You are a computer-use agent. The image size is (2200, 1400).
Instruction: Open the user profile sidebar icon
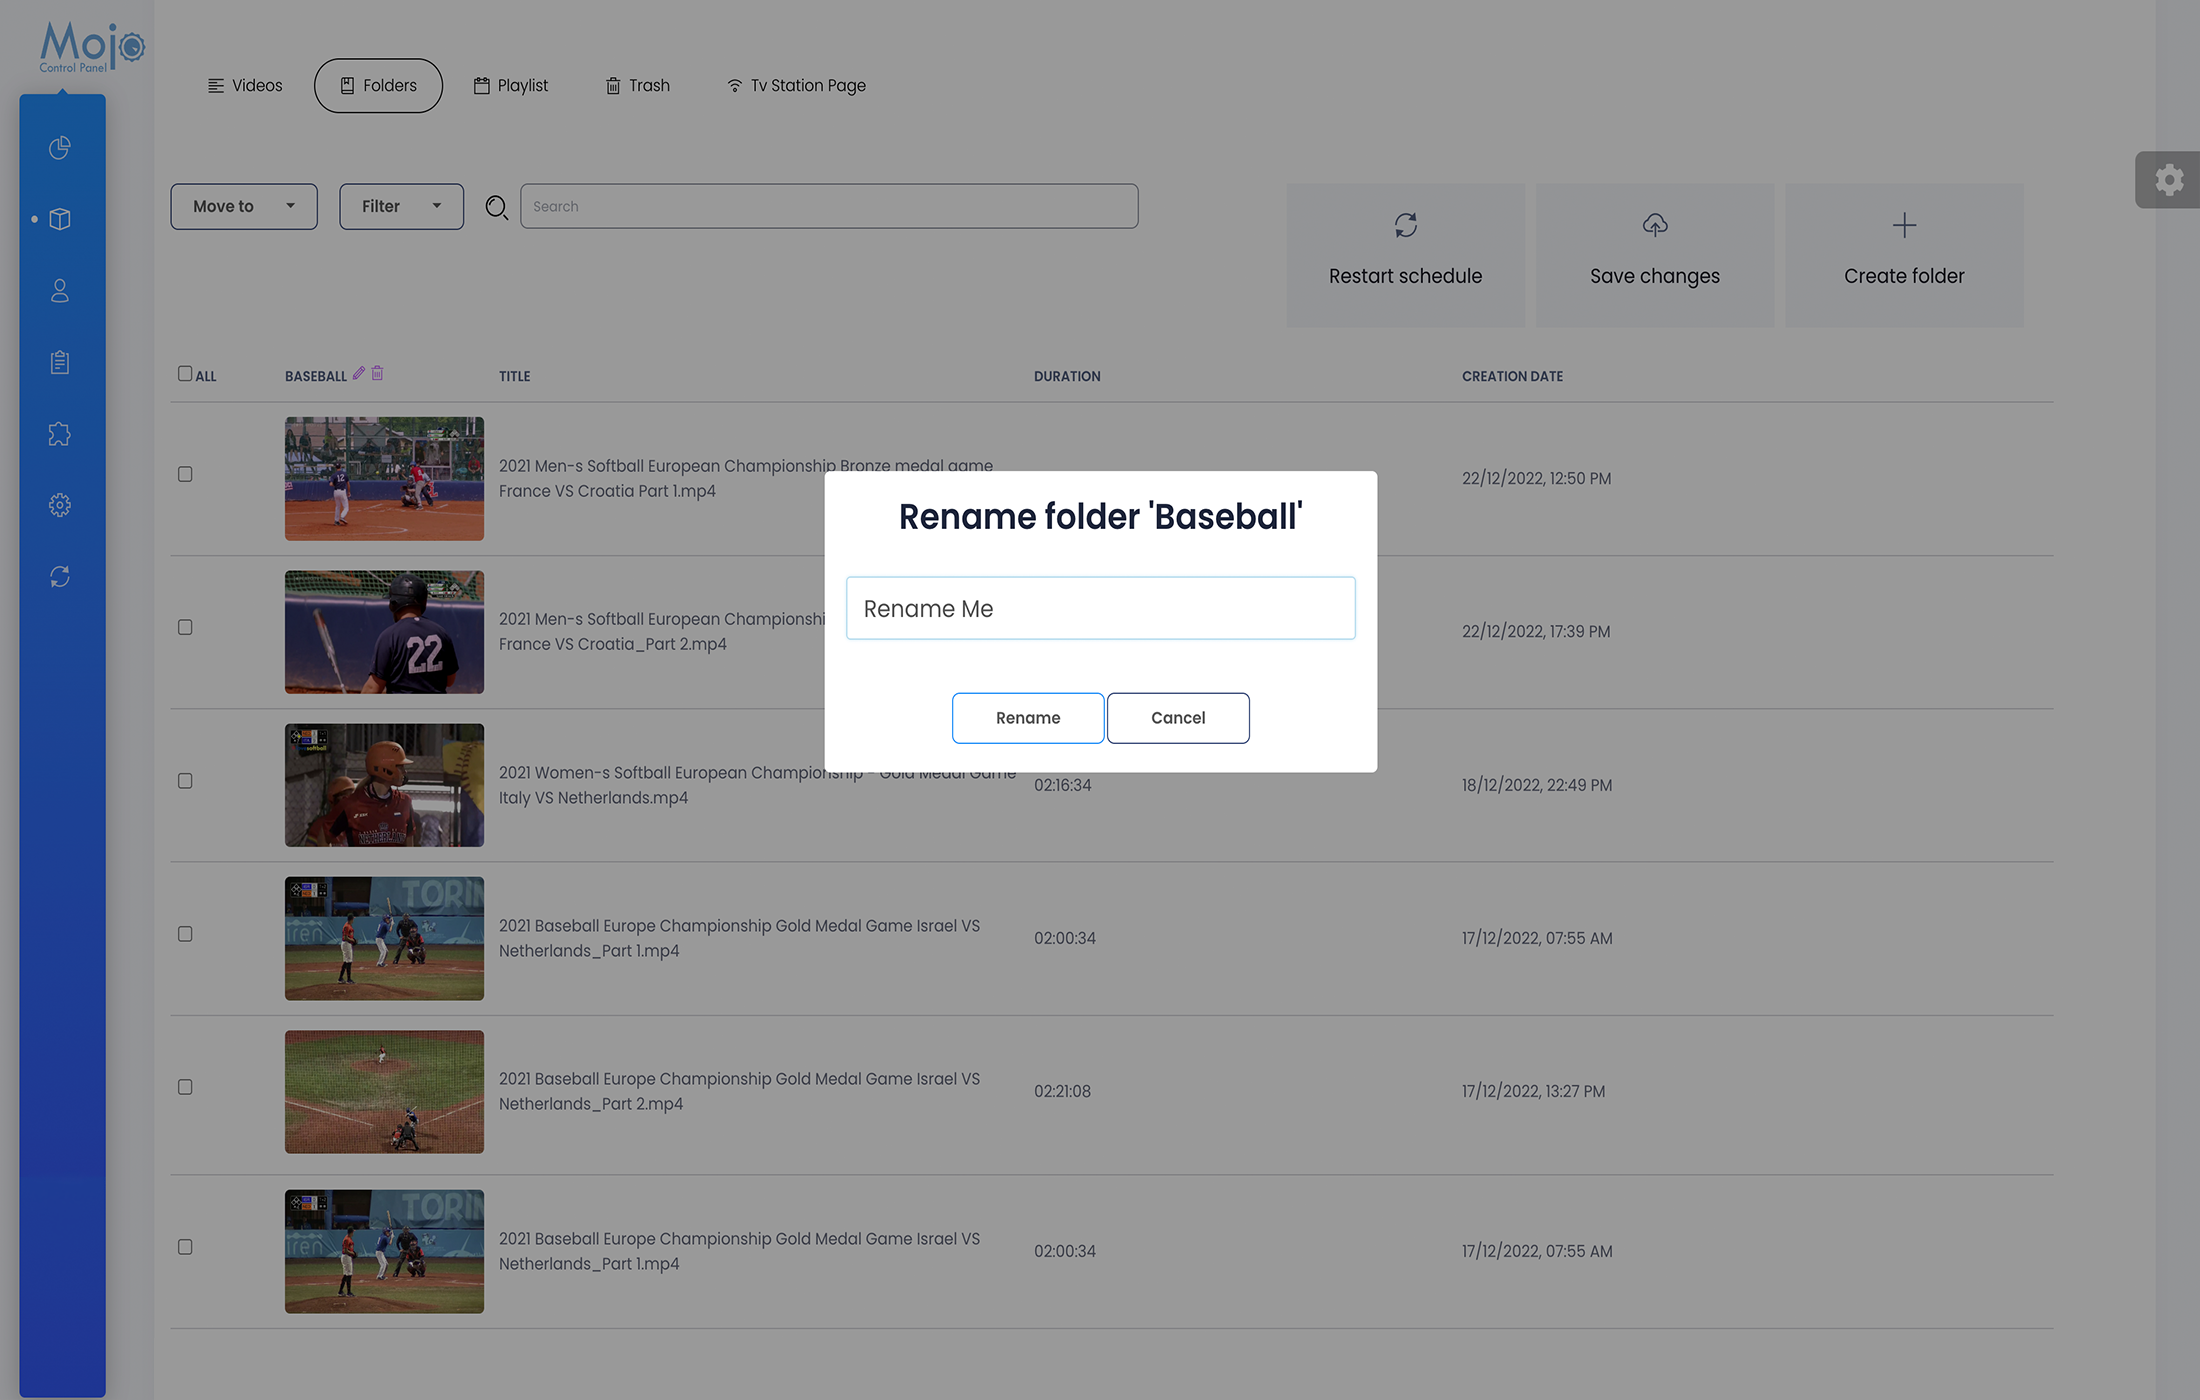[x=60, y=291]
